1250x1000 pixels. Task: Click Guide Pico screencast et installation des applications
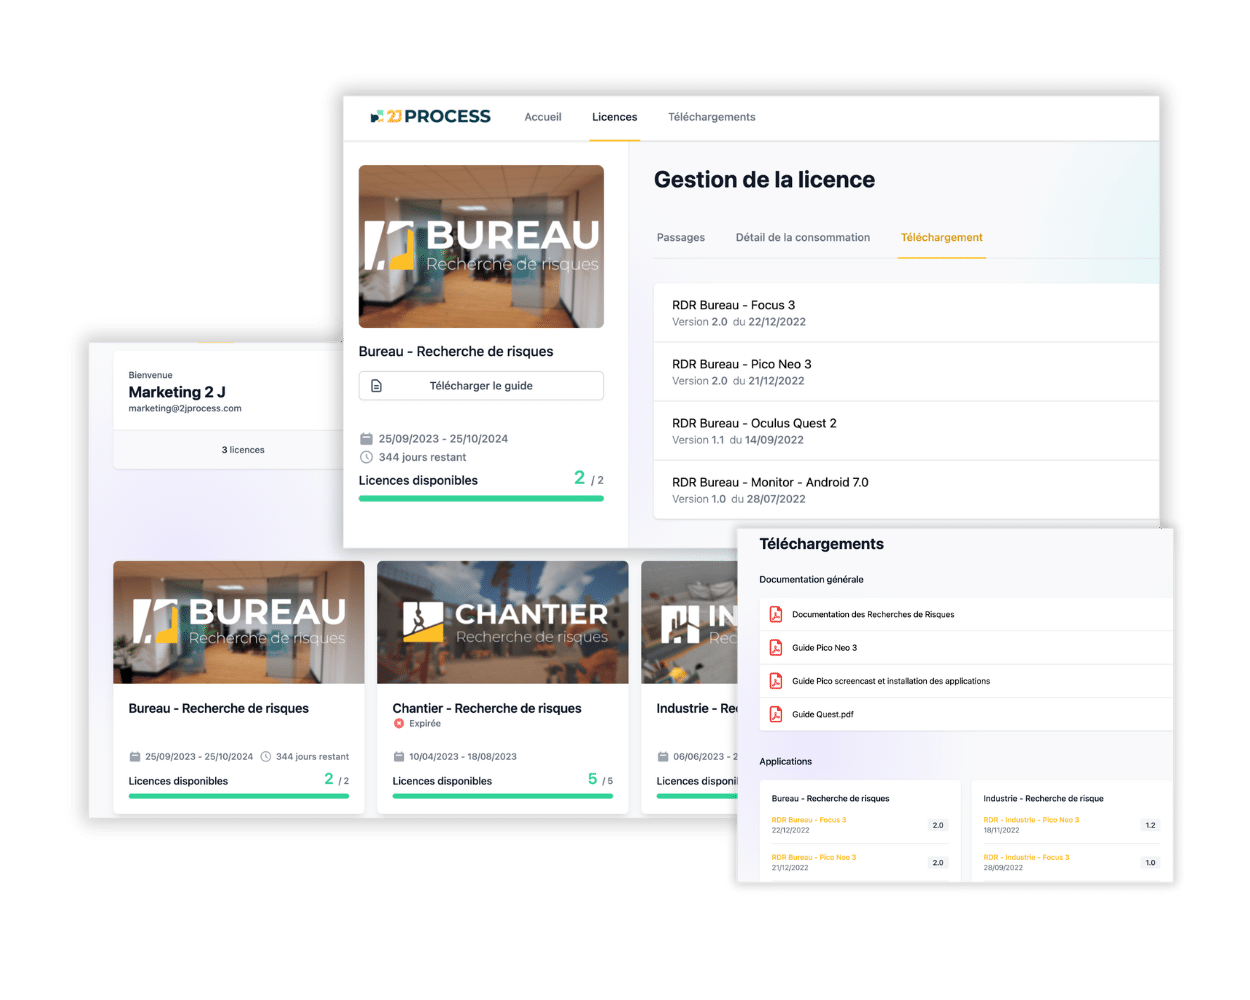click(x=891, y=681)
